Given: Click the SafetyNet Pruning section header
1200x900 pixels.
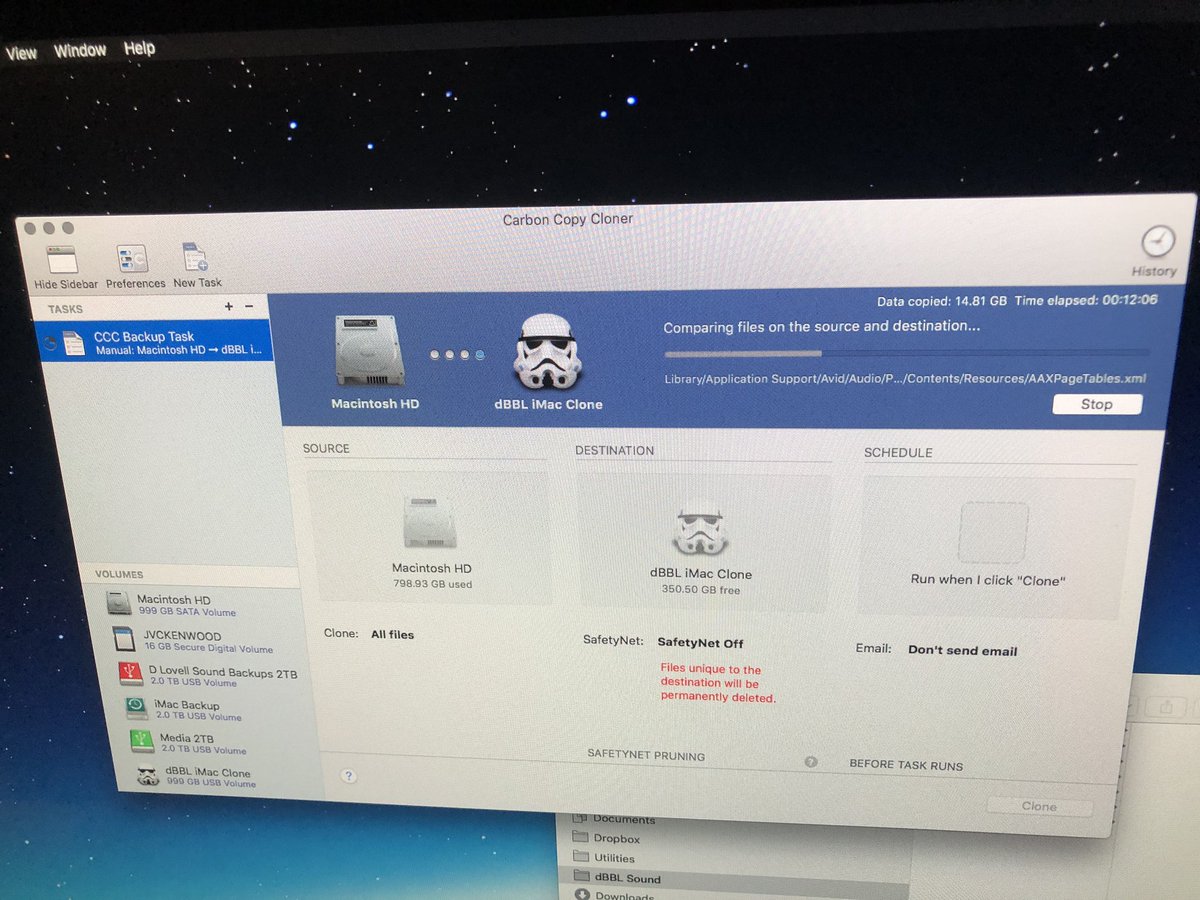Looking at the screenshot, I should click(646, 756).
